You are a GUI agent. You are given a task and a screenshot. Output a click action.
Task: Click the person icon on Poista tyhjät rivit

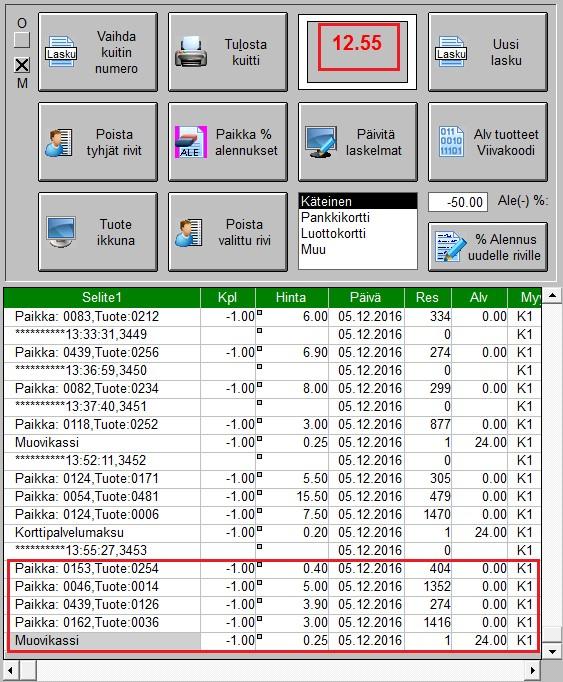[x=59, y=142]
